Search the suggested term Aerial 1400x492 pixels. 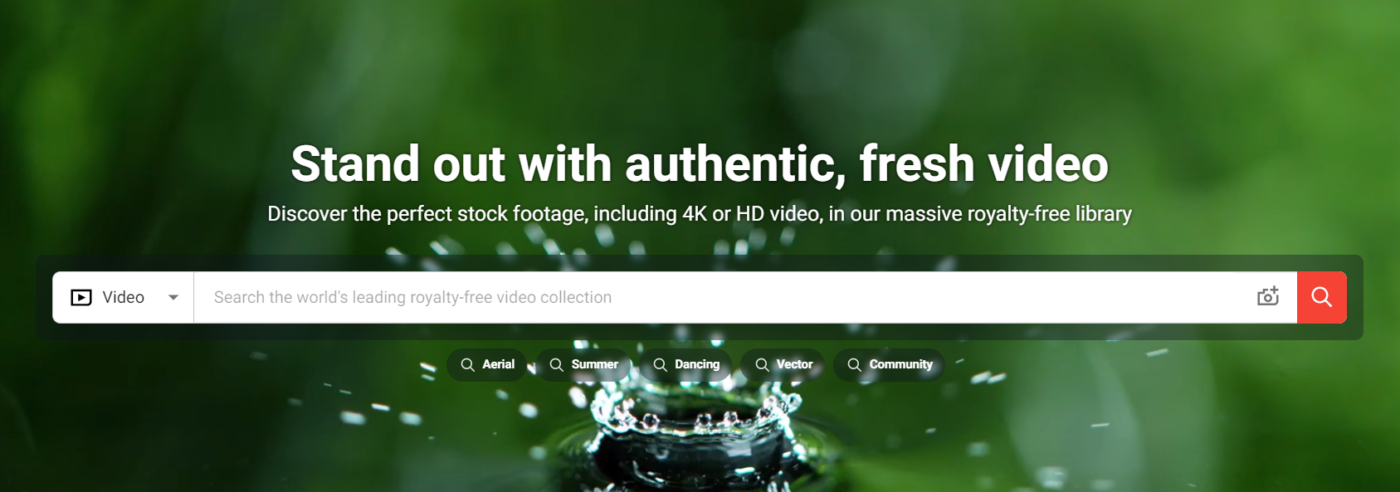[x=498, y=365]
